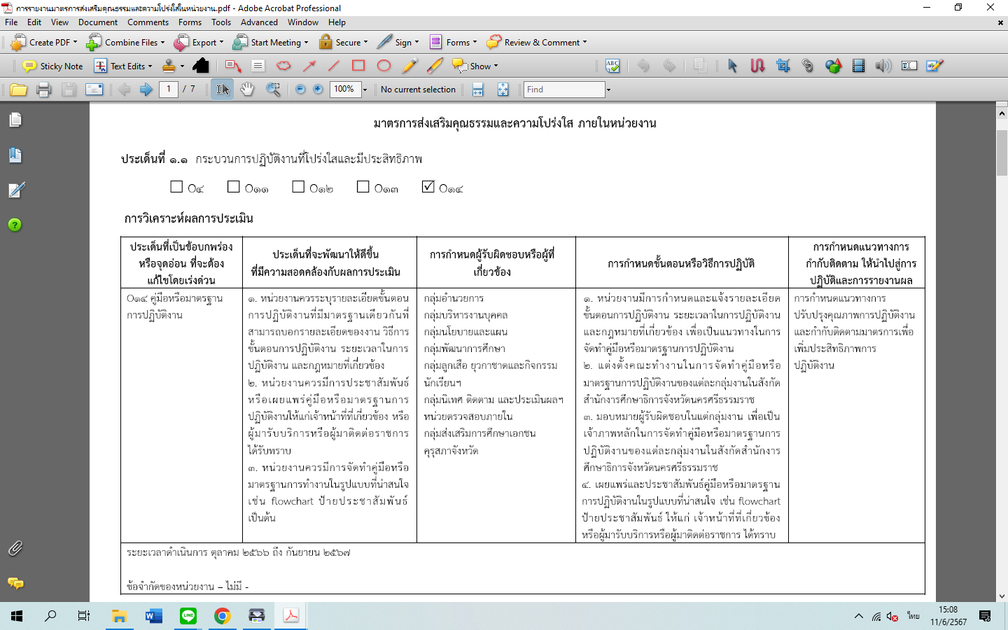Open the Document menu

point(98,22)
